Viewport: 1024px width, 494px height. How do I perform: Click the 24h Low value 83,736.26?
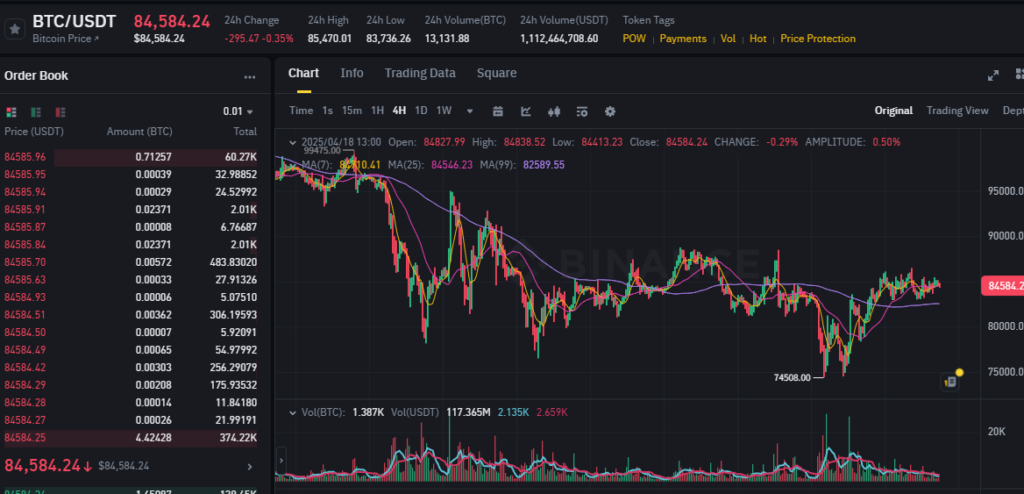click(x=389, y=39)
